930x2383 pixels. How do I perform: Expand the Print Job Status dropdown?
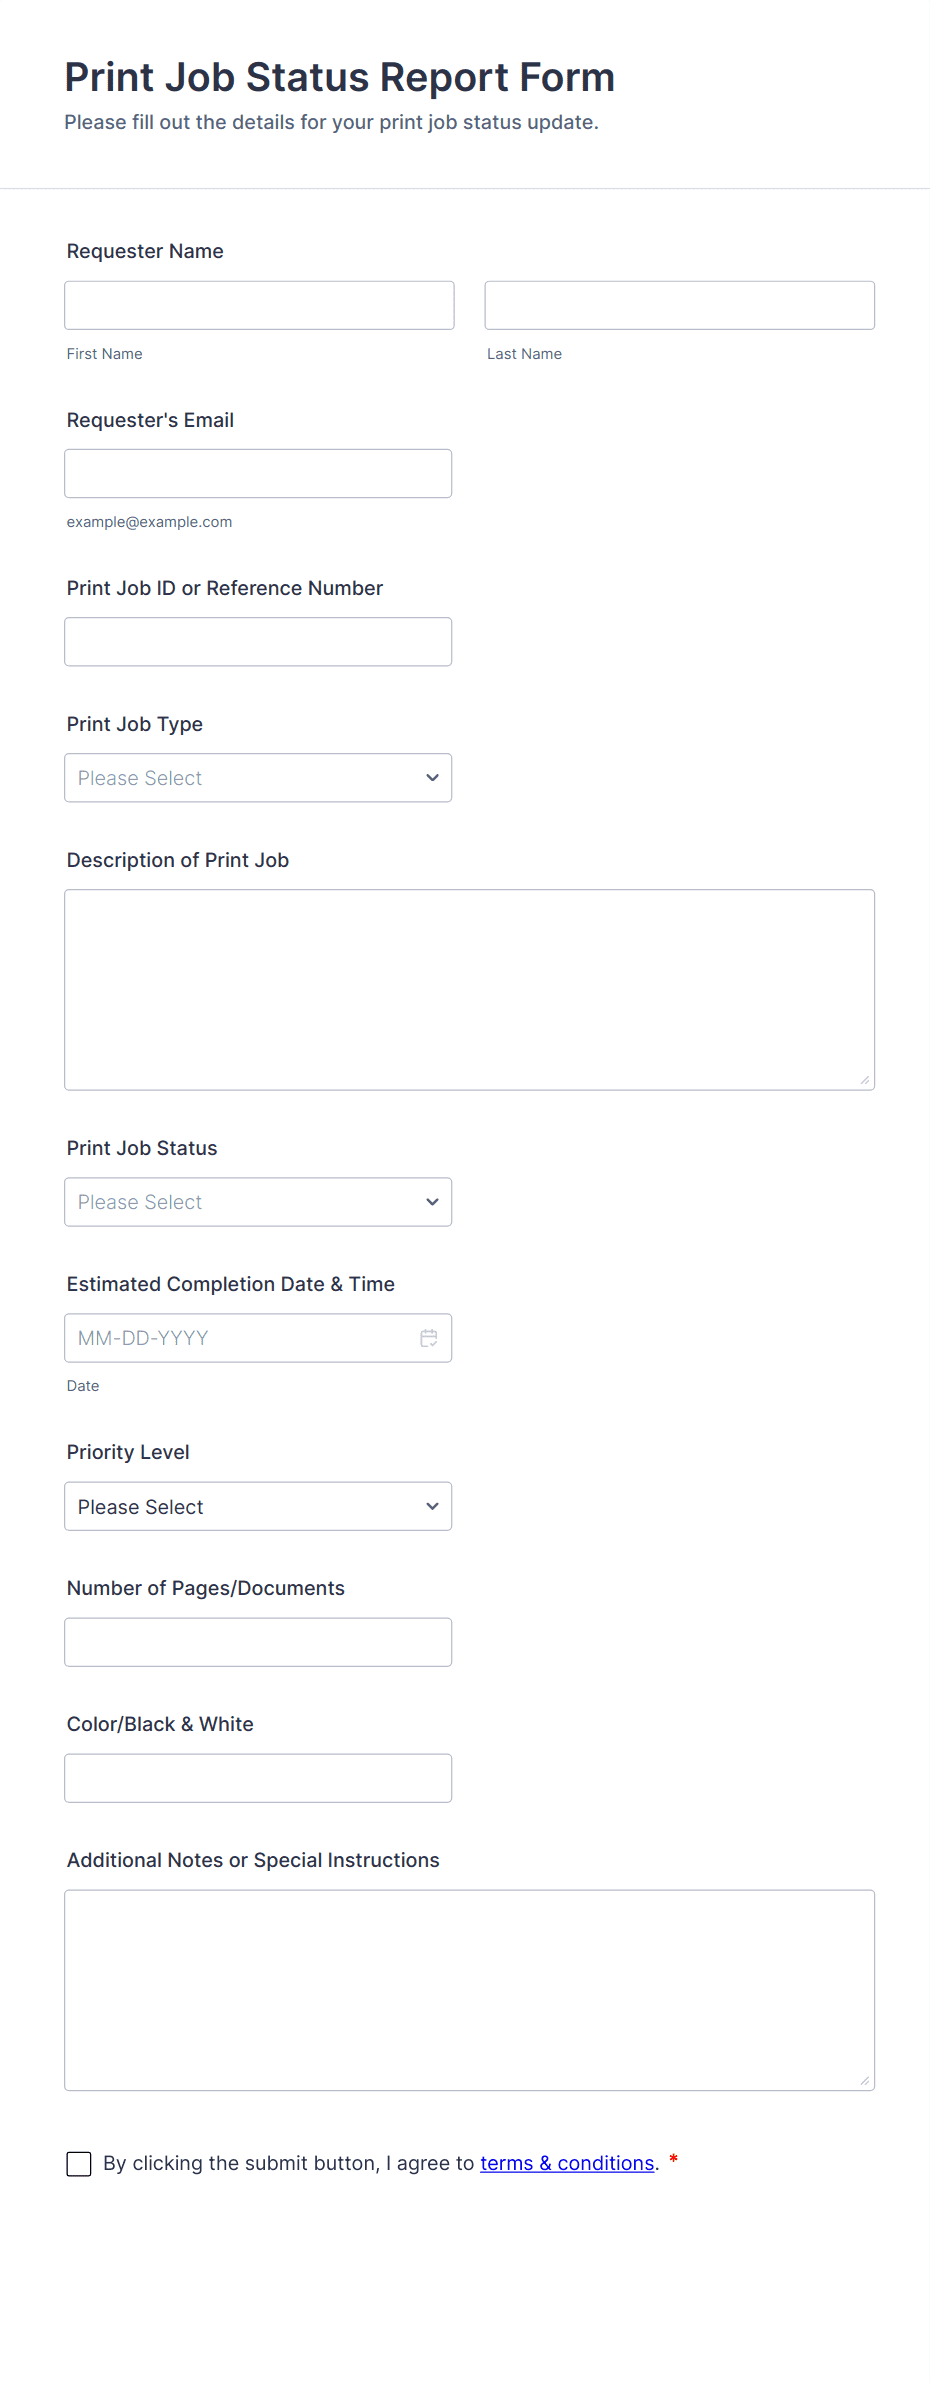[x=258, y=1202]
